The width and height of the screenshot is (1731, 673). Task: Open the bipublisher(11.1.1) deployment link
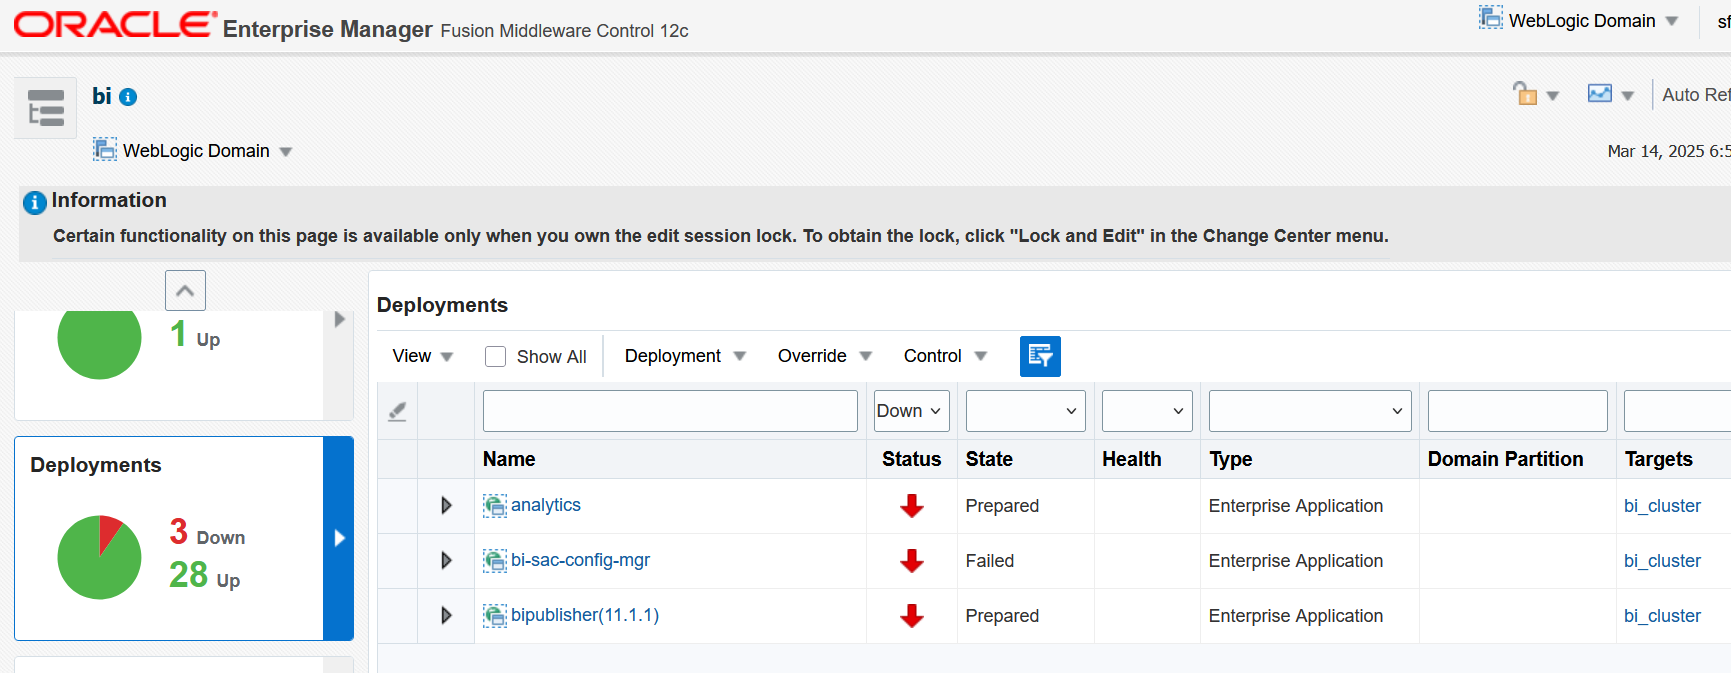click(x=585, y=615)
